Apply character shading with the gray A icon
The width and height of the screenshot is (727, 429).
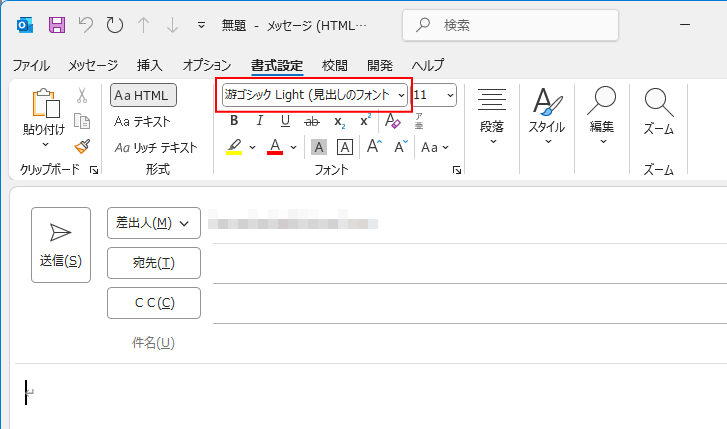point(319,147)
